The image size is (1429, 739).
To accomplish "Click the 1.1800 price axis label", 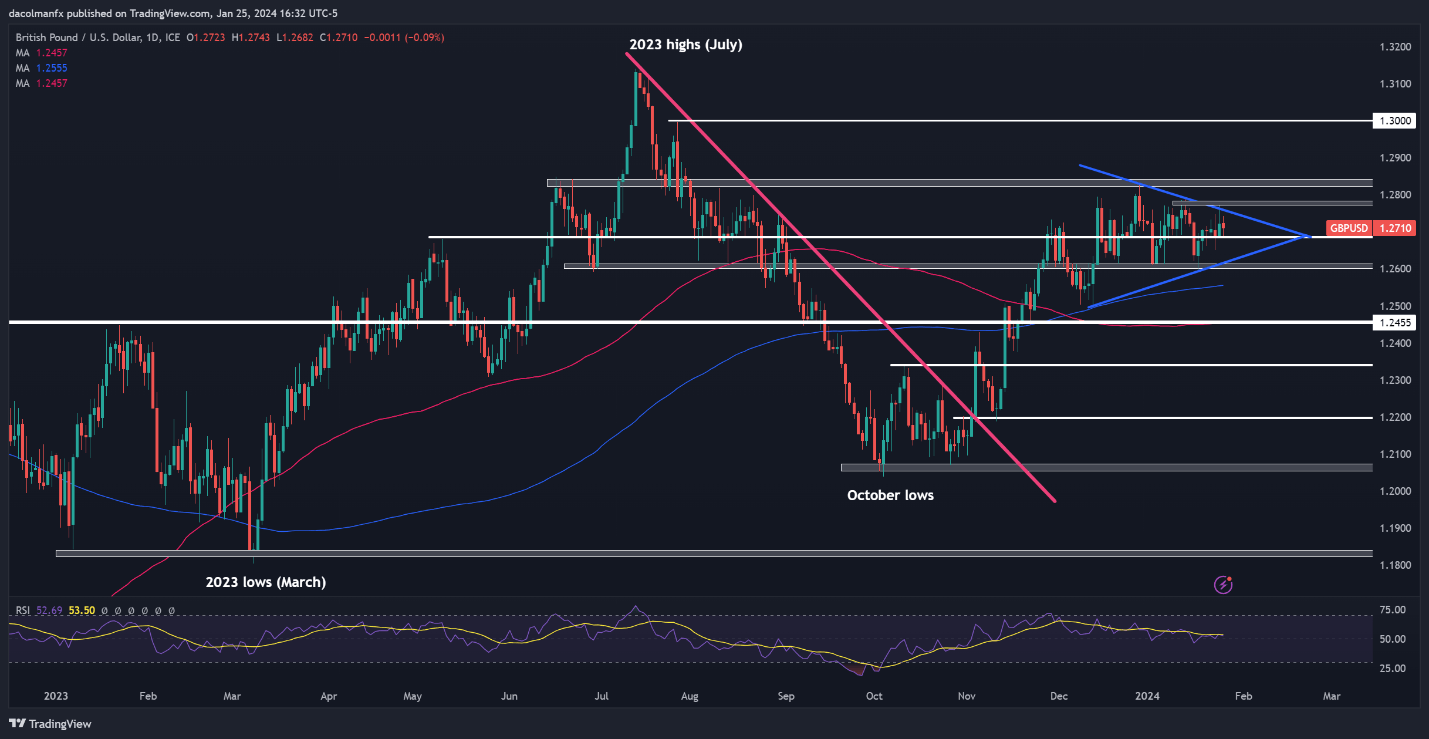I will (1394, 565).
